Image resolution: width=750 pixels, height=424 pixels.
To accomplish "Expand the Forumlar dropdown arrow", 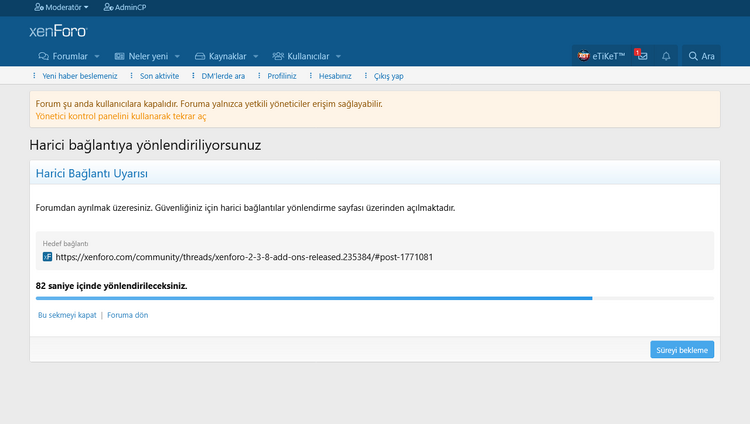I will click(x=96, y=56).
